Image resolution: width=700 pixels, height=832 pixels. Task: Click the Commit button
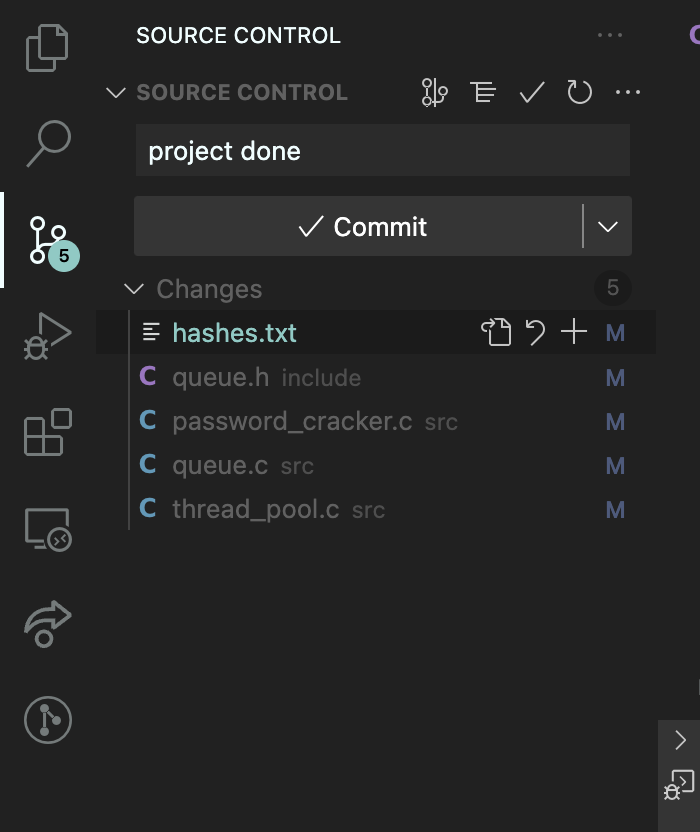pos(358,227)
